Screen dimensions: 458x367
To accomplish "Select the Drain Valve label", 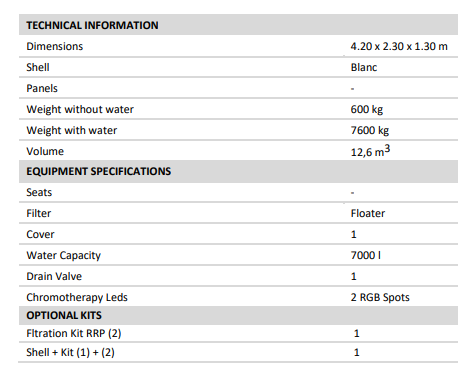I will (54, 276).
